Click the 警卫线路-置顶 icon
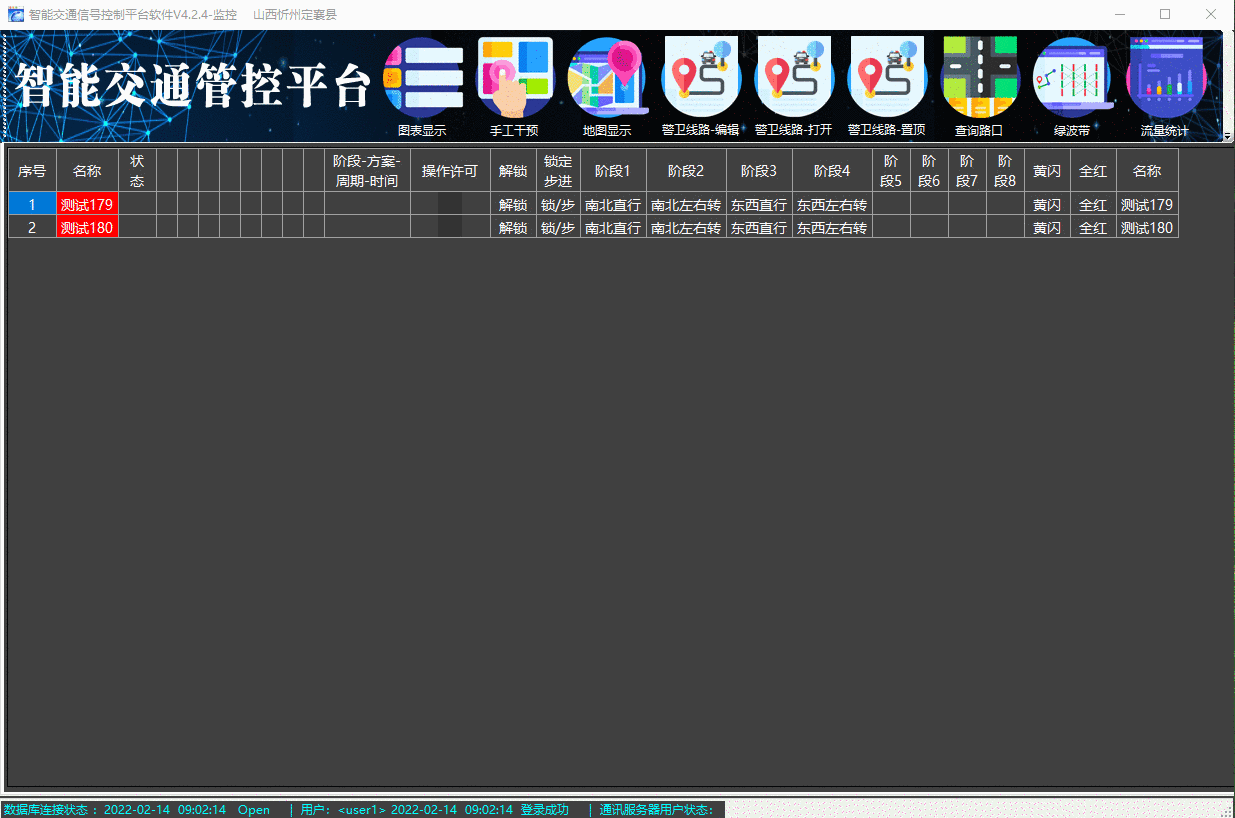The width and height of the screenshot is (1235, 818). click(x=886, y=80)
